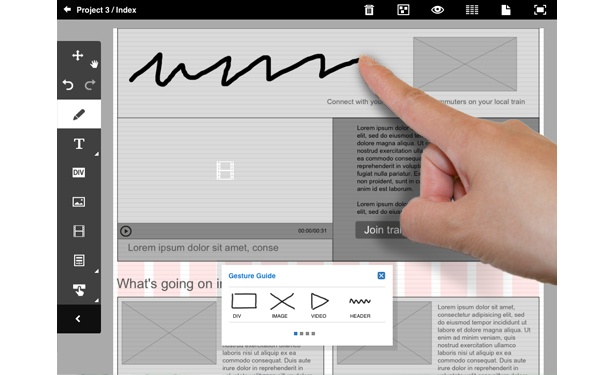Redo the last action
Viewport: 615px width, 375px height.
(90, 85)
